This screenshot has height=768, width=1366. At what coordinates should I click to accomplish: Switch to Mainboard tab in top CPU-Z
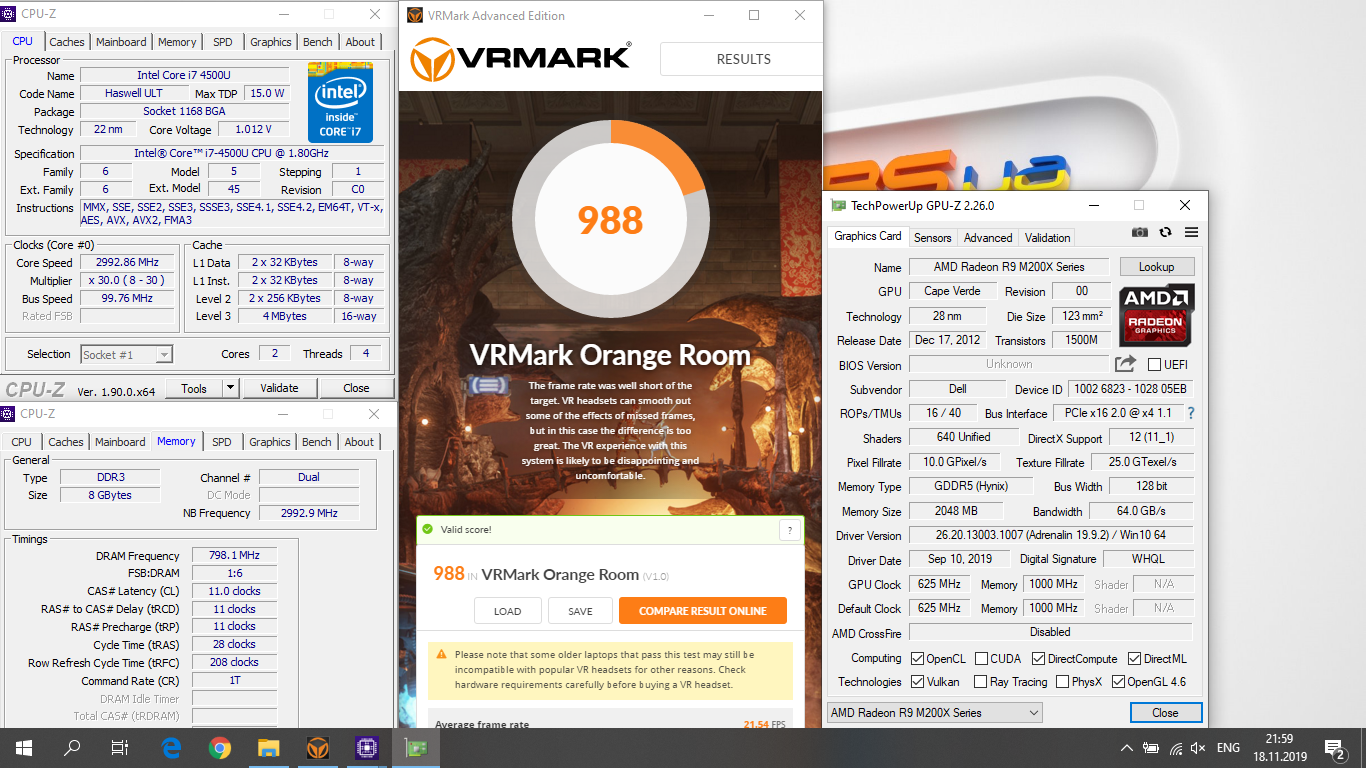pyautogui.click(x=121, y=42)
